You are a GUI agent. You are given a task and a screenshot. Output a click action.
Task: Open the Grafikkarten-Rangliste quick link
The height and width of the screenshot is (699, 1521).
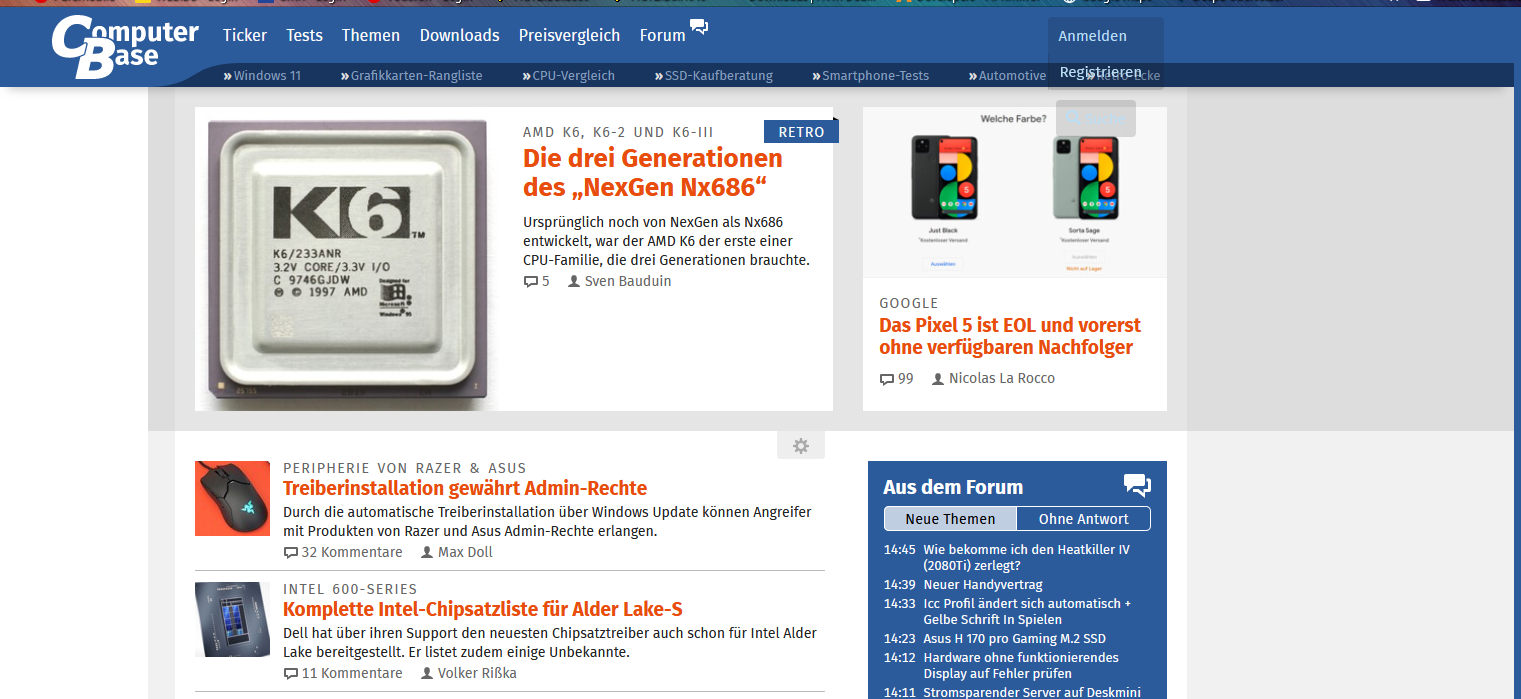tap(411, 75)
